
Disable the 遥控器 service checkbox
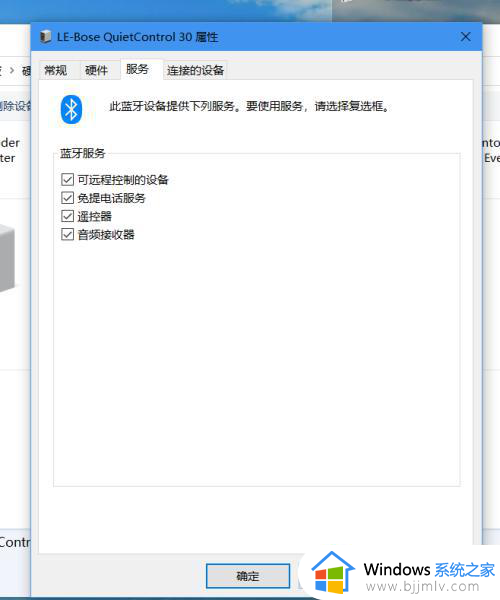point(67,216)
